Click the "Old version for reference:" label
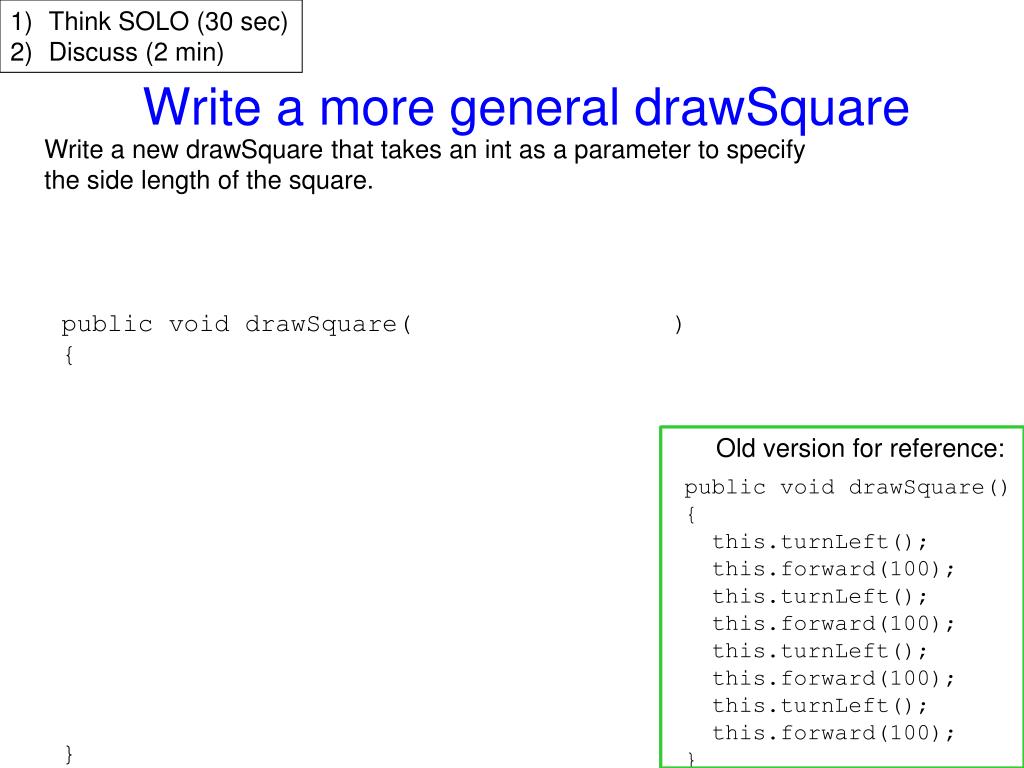Image resolution: width=1024 pixels, height=768 pixels. (x=860, y=449)
